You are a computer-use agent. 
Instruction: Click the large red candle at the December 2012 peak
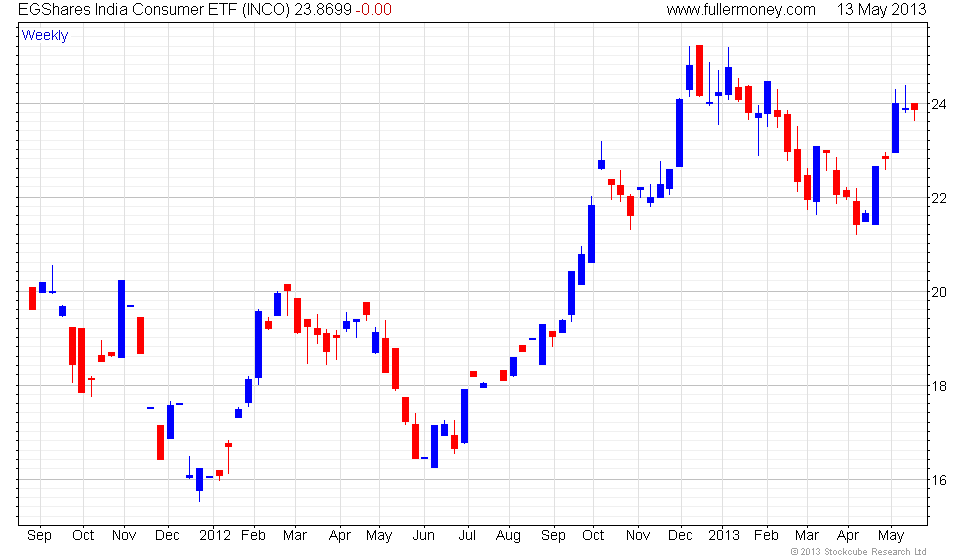click(x=699, y=71)
